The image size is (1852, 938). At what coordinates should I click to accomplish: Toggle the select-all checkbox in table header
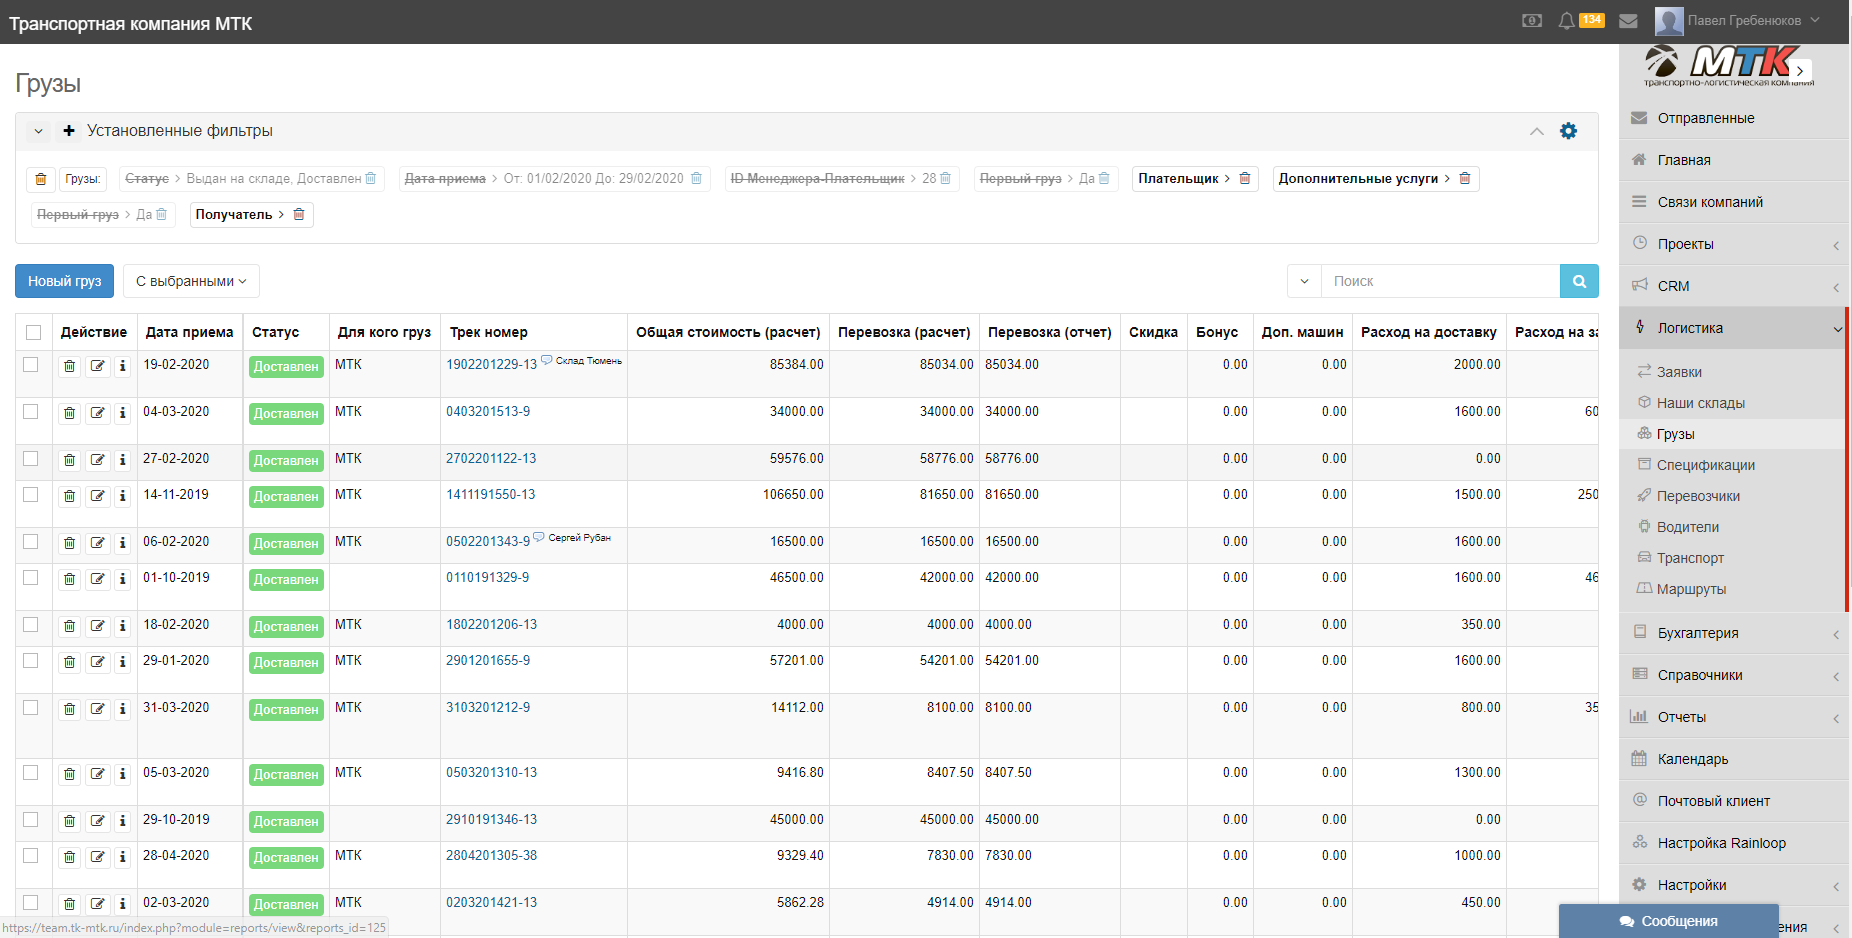pos(33,332)
